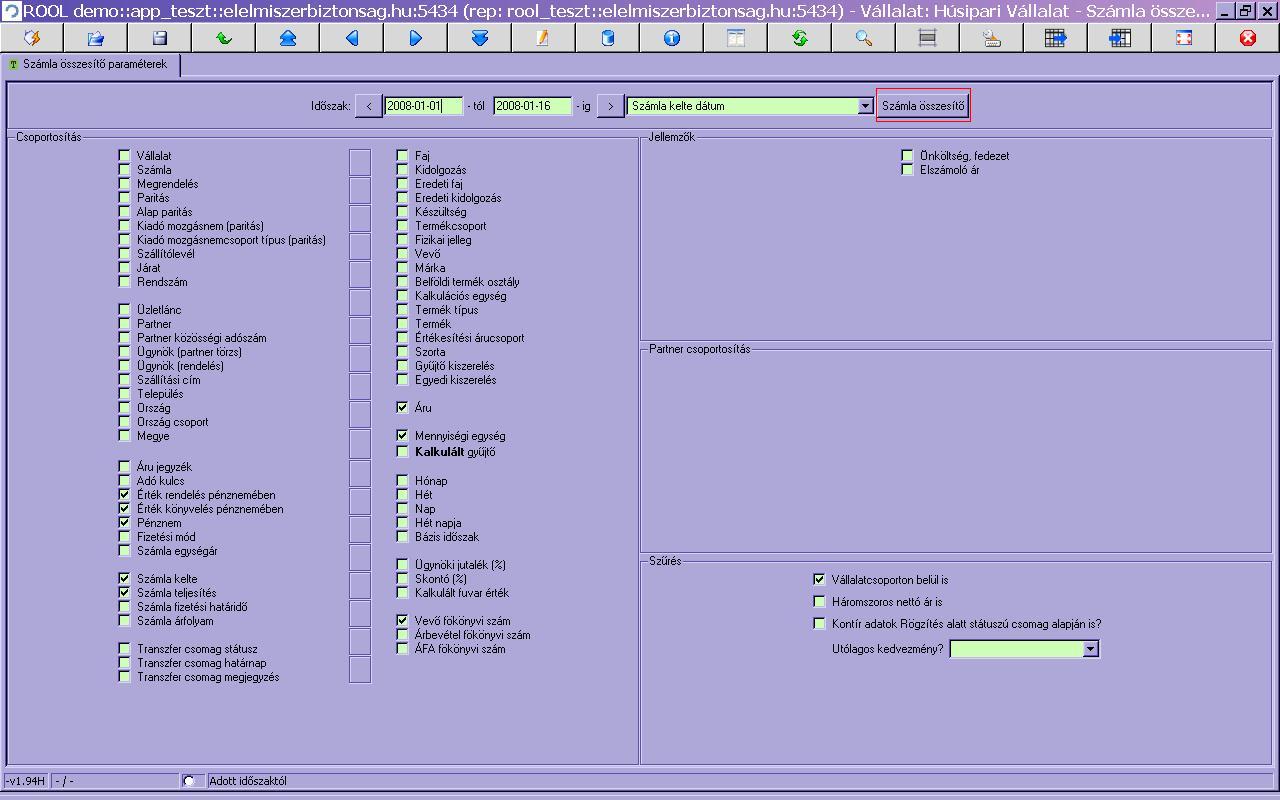The image size is (1280, 800).
Task: Click the blue double down-arrow last record icon
Action: (480, 38)
